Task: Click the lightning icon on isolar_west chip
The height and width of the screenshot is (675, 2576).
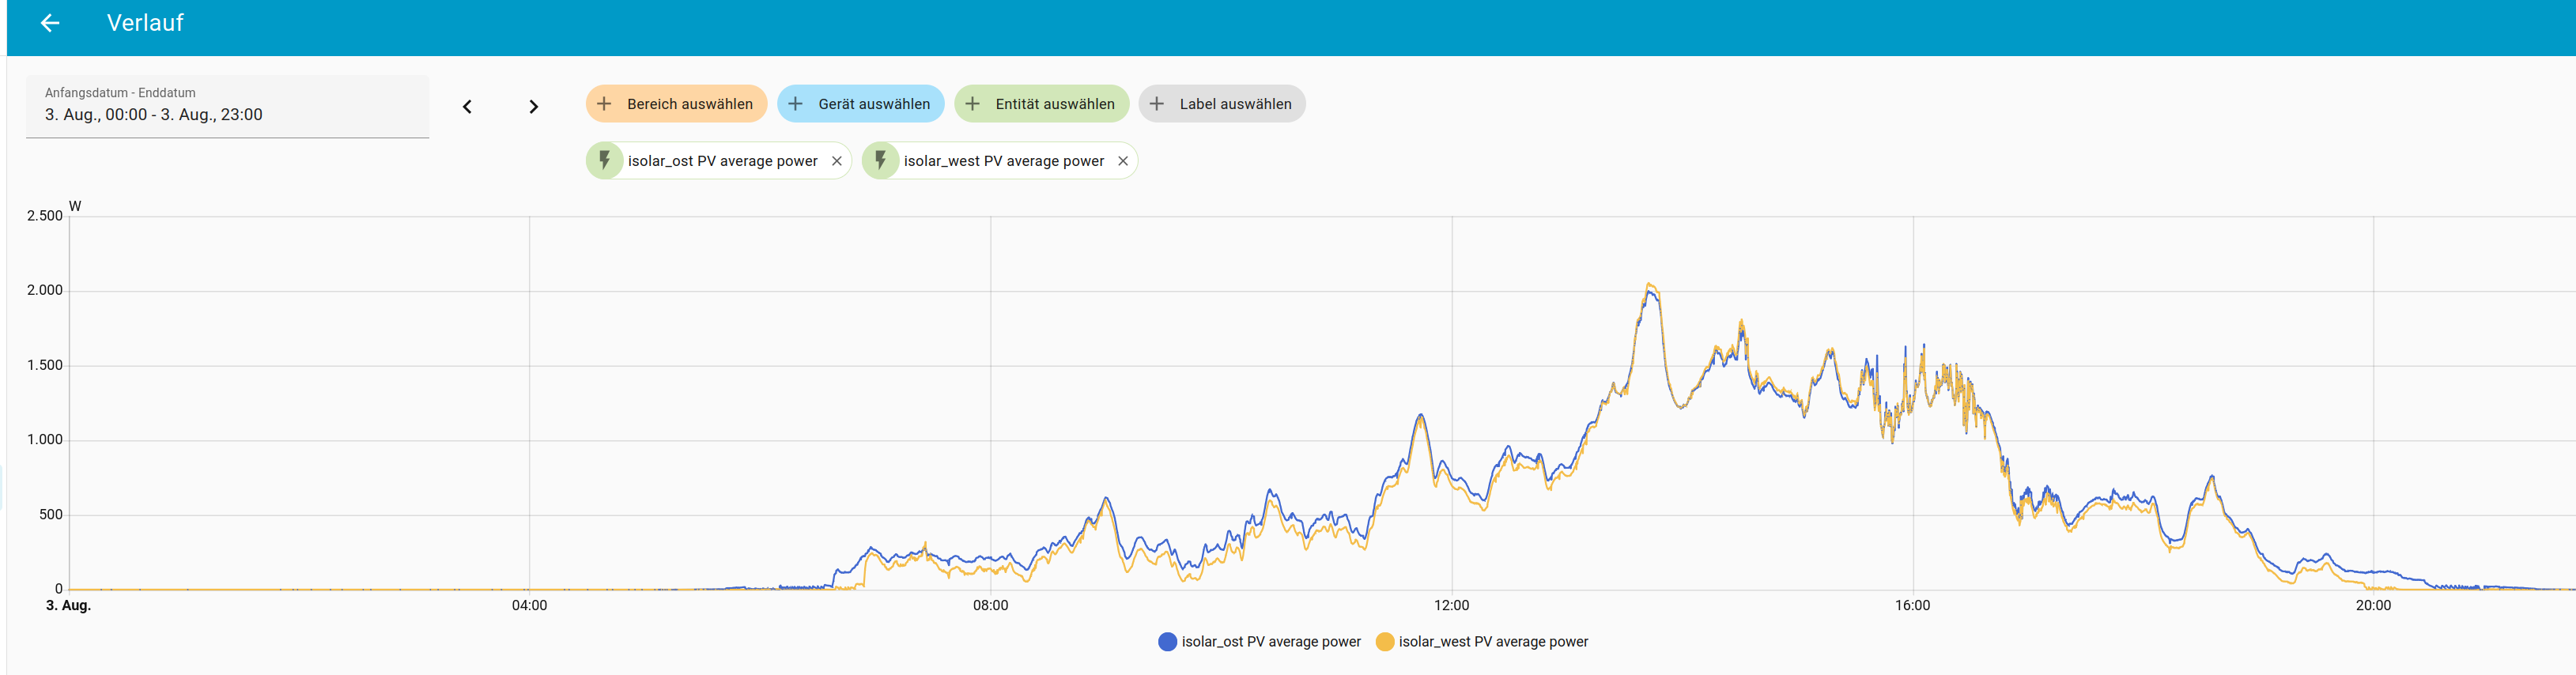Action: click(x=880, y=161)
